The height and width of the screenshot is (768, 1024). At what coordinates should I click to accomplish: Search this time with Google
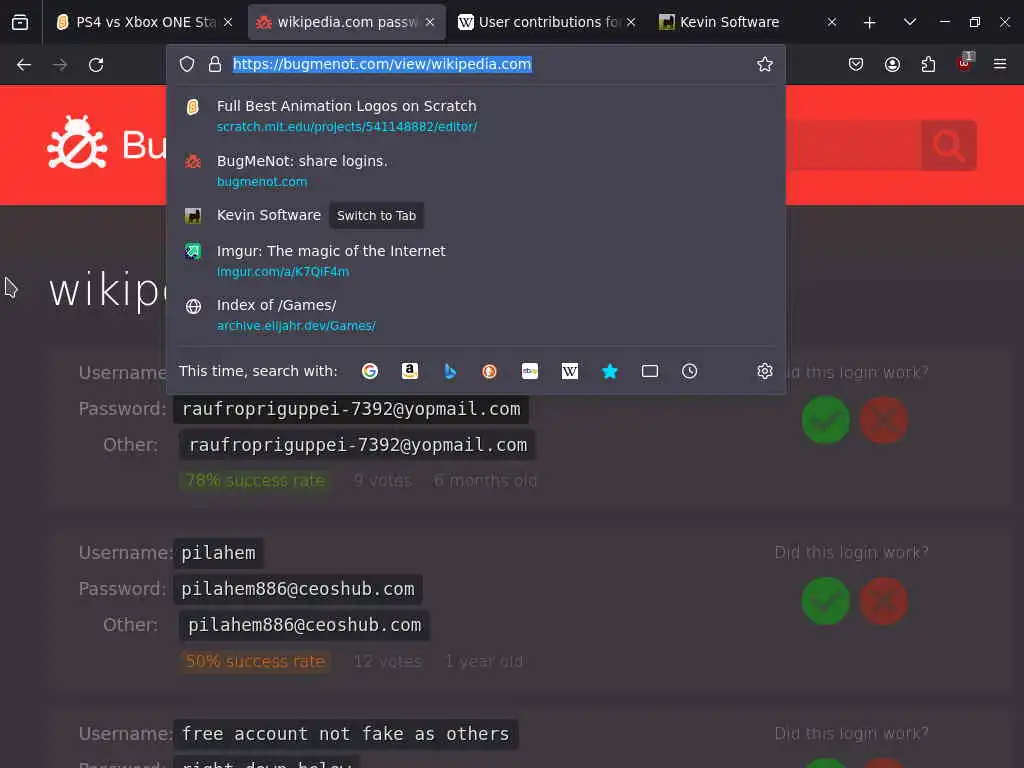tap(370, 371)
